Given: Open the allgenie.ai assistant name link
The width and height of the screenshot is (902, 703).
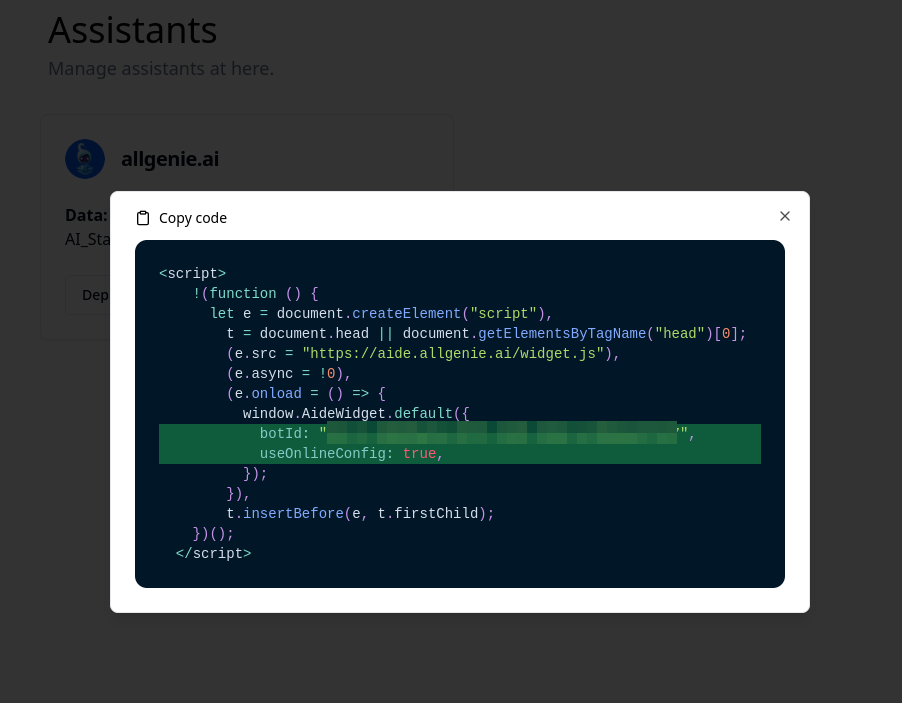Looking at the screenshot, I should click(170, 159).
